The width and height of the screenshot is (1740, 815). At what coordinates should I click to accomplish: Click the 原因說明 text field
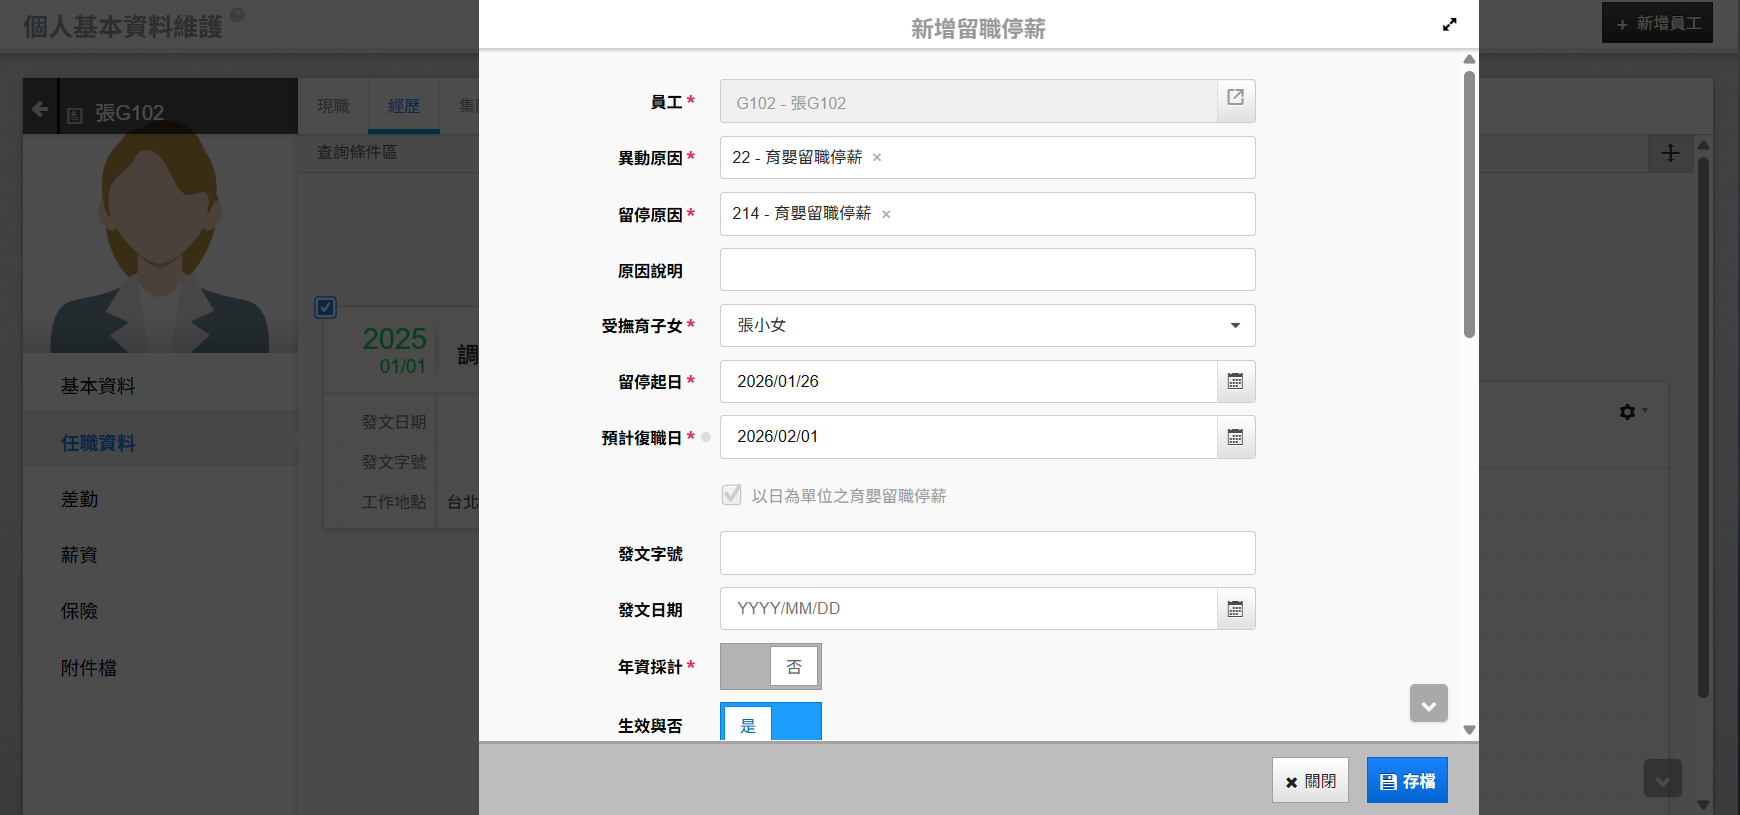pos(987,270)
